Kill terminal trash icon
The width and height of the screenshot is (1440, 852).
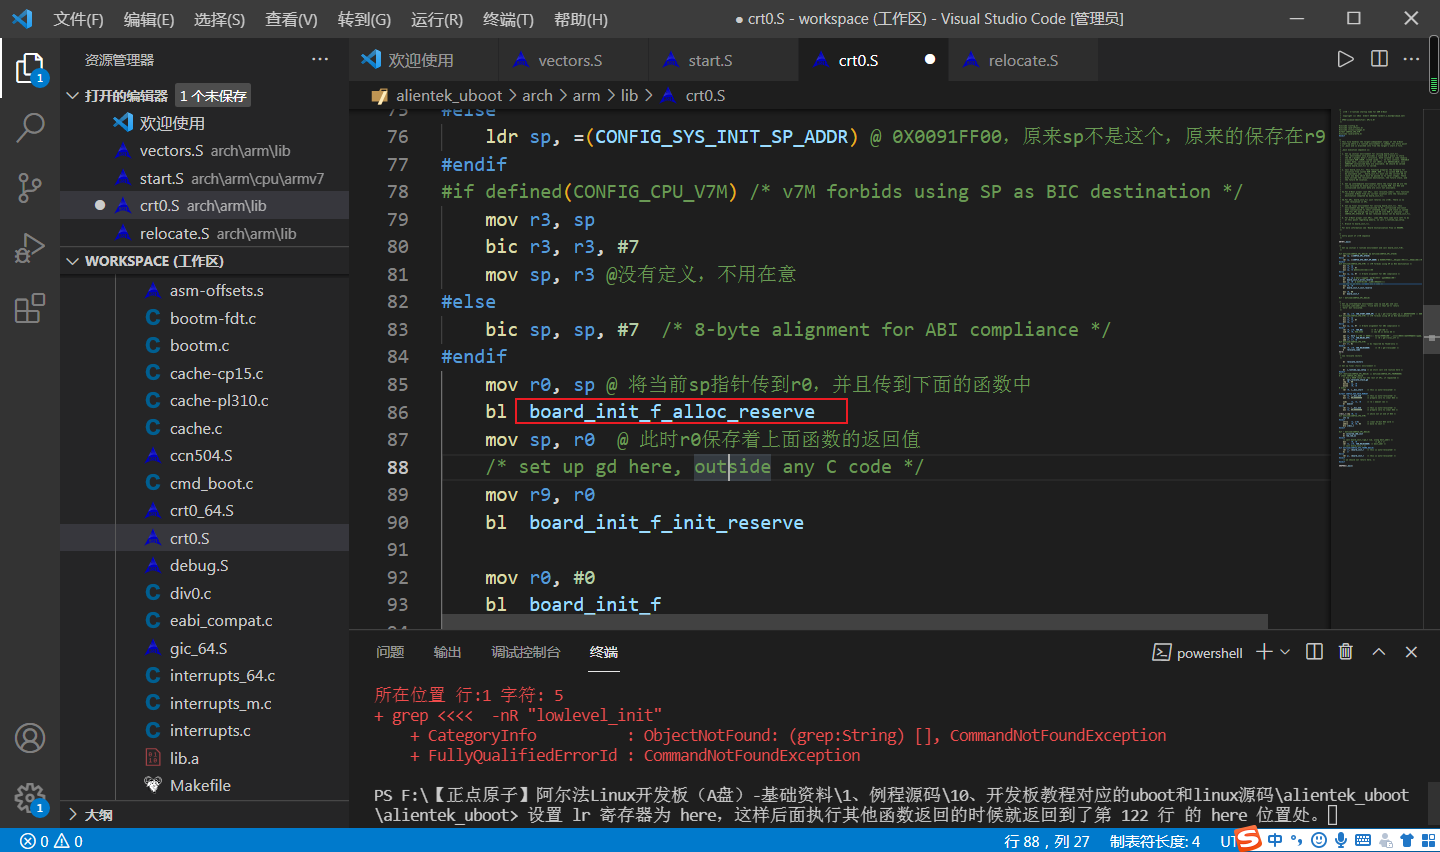1346,652
